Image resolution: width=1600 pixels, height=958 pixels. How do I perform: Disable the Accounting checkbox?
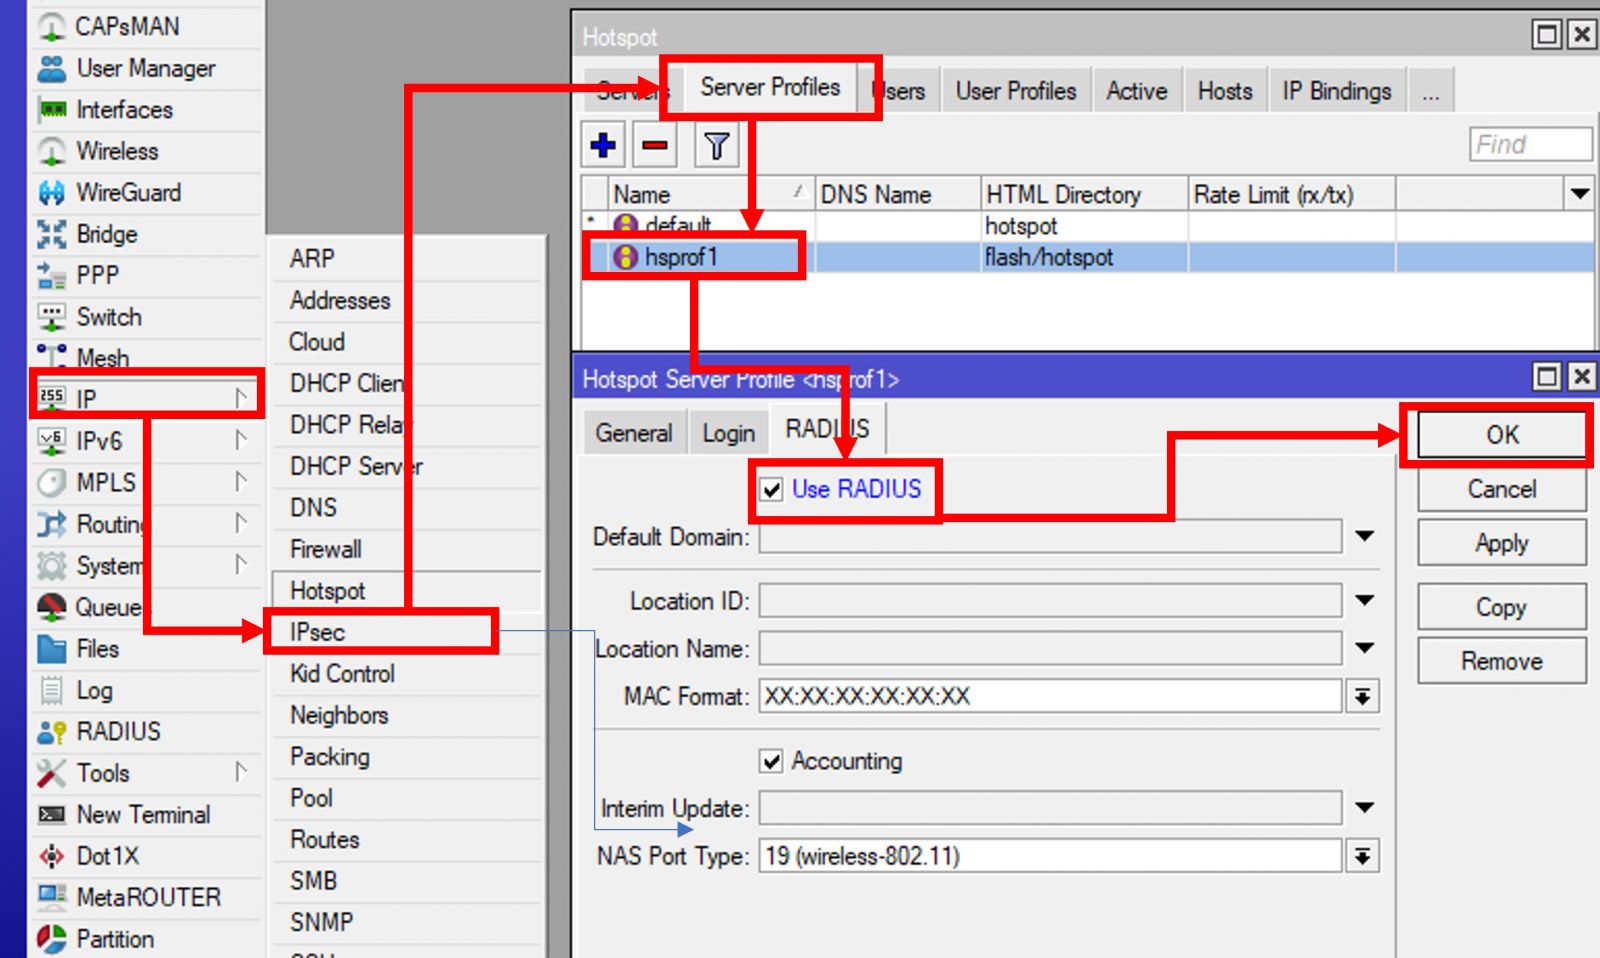(x=770, y=761)
